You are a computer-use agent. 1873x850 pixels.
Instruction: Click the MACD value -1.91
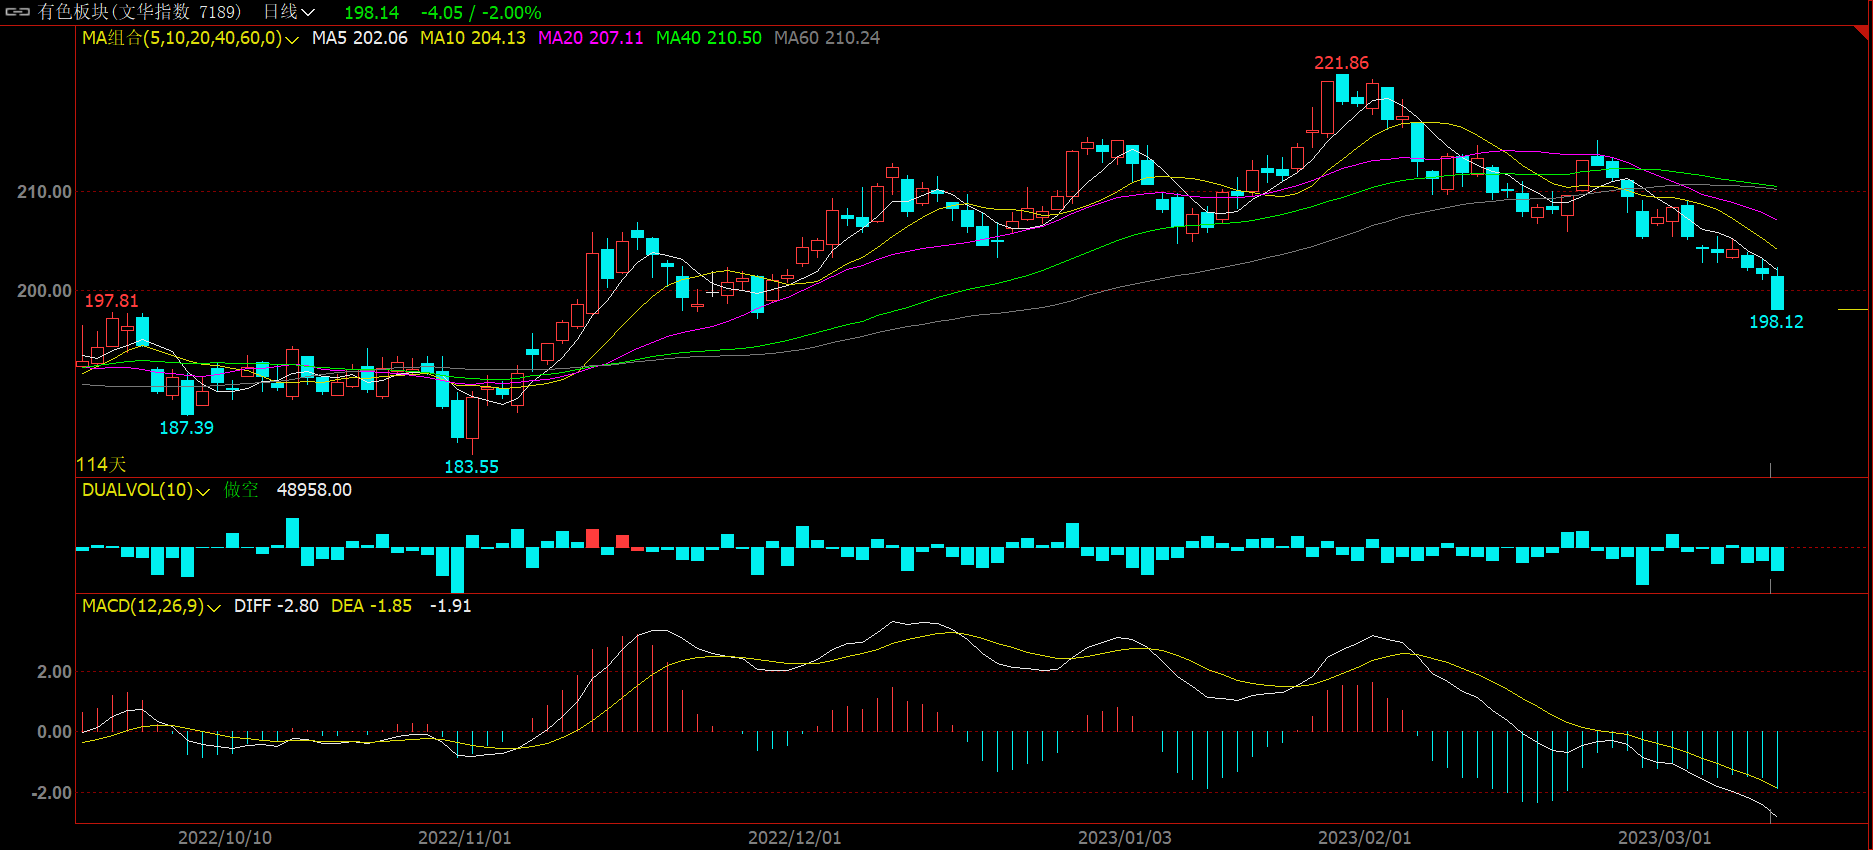[450, 606]
